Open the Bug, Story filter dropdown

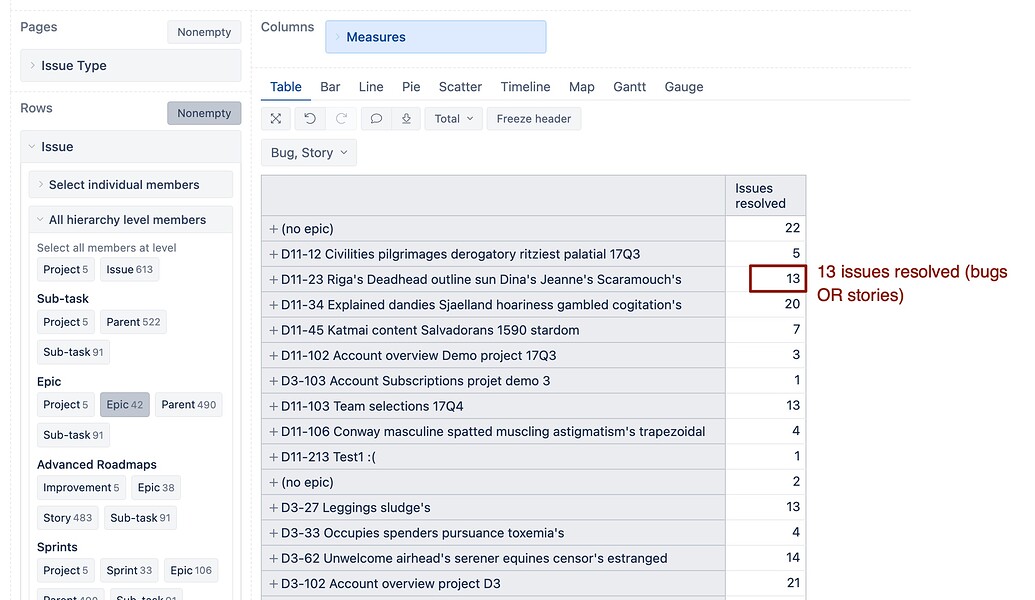coord(309,152)
